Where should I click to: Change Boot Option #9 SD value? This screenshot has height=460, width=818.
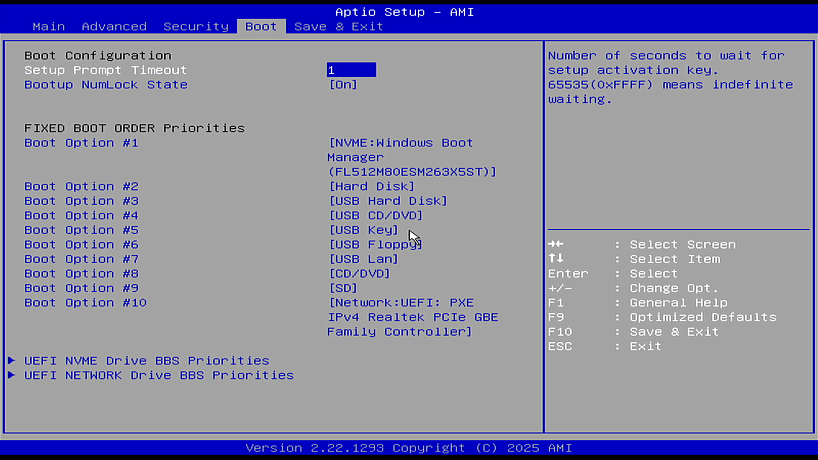coord(343,288)
